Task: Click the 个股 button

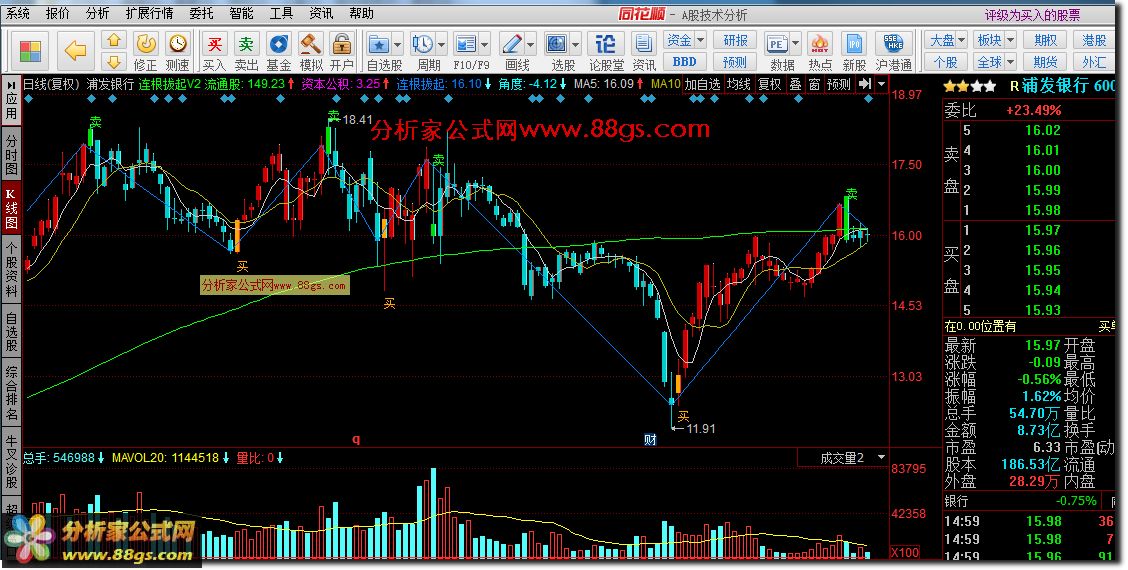Action: pyautogui.click(x=947, y=62)
